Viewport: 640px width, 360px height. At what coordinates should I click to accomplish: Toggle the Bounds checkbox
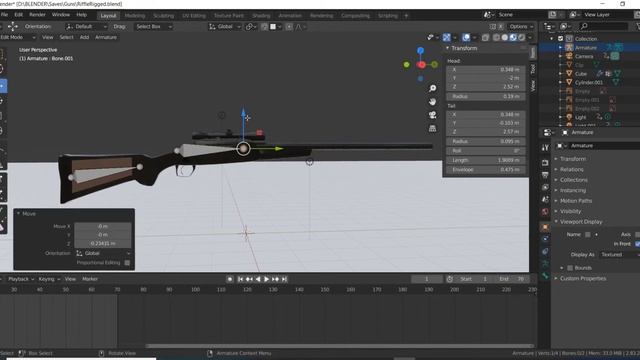[x=570, y=268]
